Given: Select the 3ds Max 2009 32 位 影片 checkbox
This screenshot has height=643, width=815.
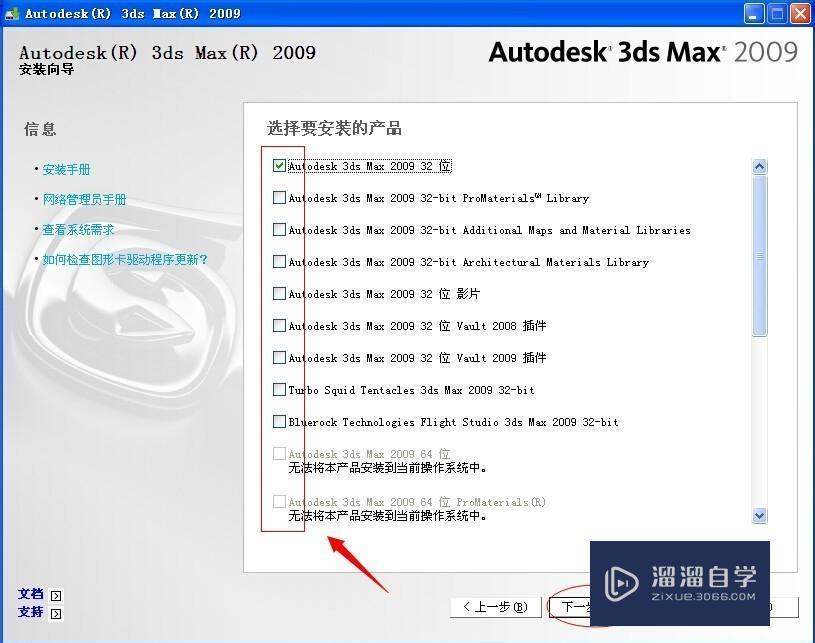Looking at the screenshot, I should [280, 294].
